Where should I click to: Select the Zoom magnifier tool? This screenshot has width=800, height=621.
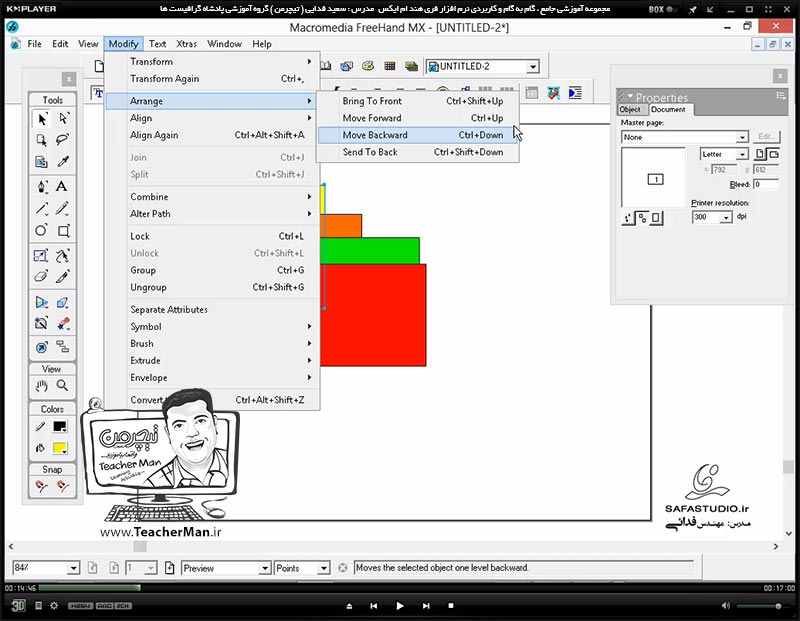click(63, 386)
